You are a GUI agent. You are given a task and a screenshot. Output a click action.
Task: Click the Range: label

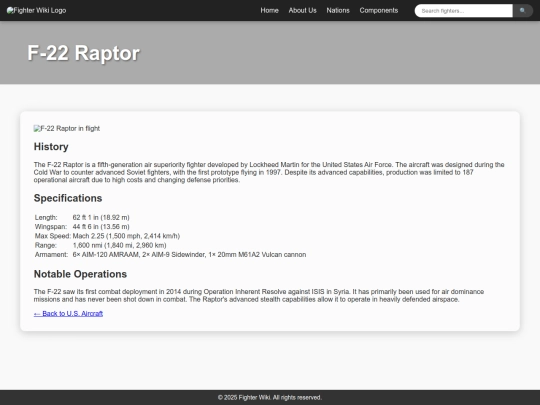pos(45,245)
